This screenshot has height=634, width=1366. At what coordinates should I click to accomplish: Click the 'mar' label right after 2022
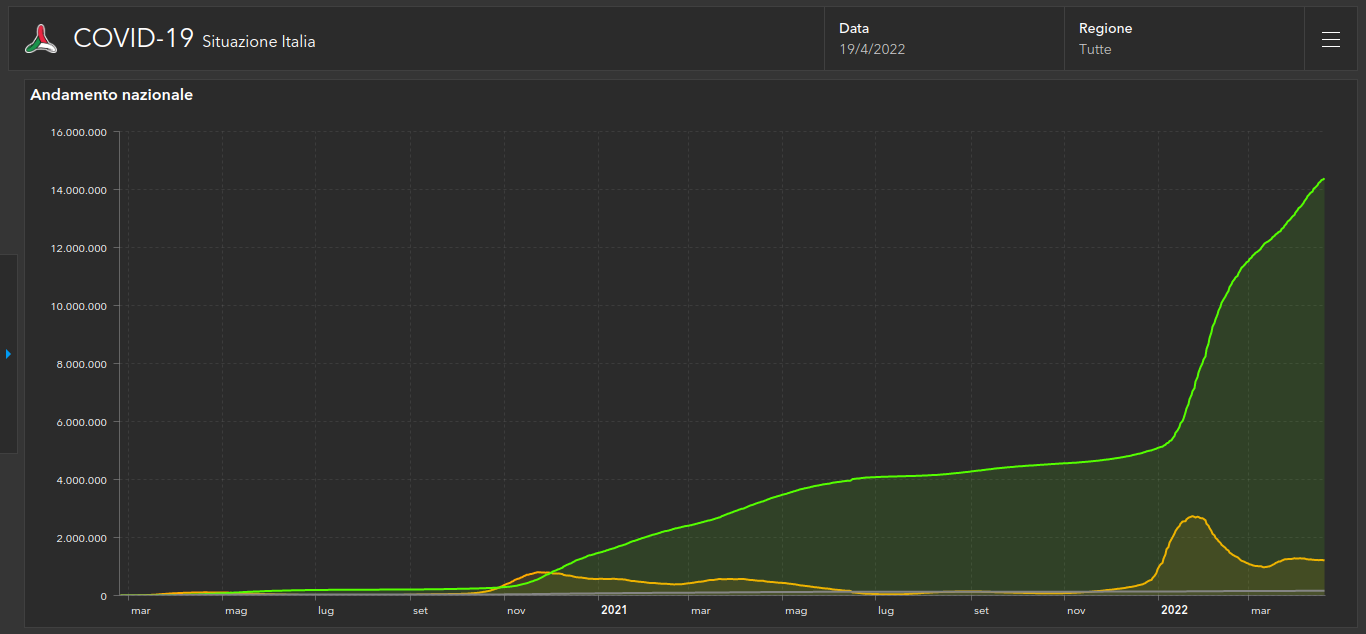1258,609
